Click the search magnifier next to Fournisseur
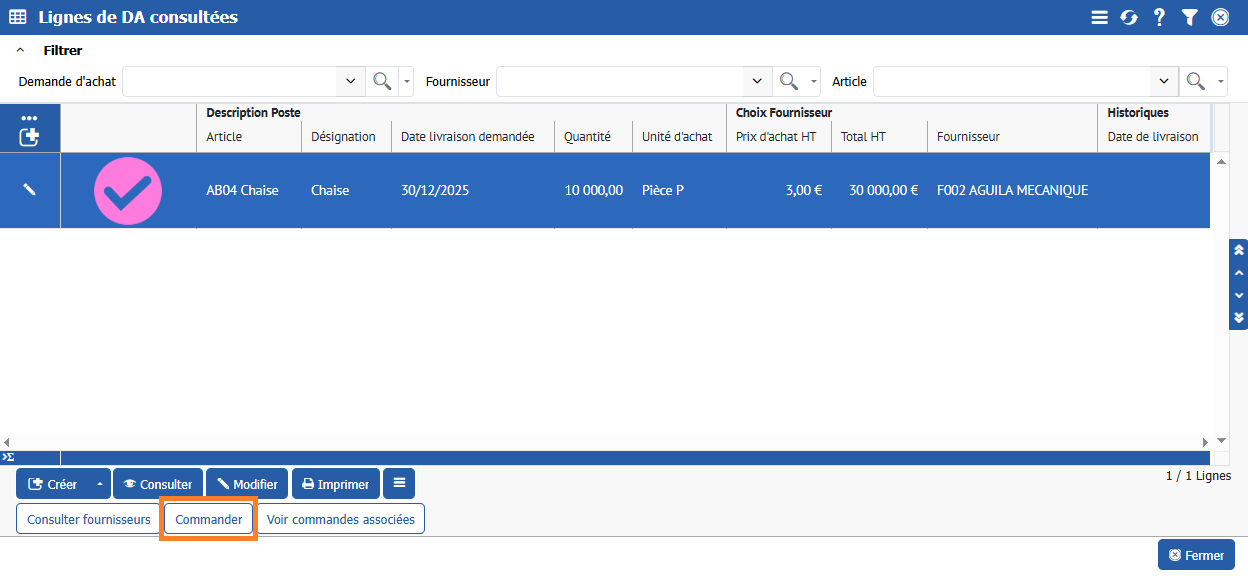Screen dimensions: 1248x576 pos(788,81)
